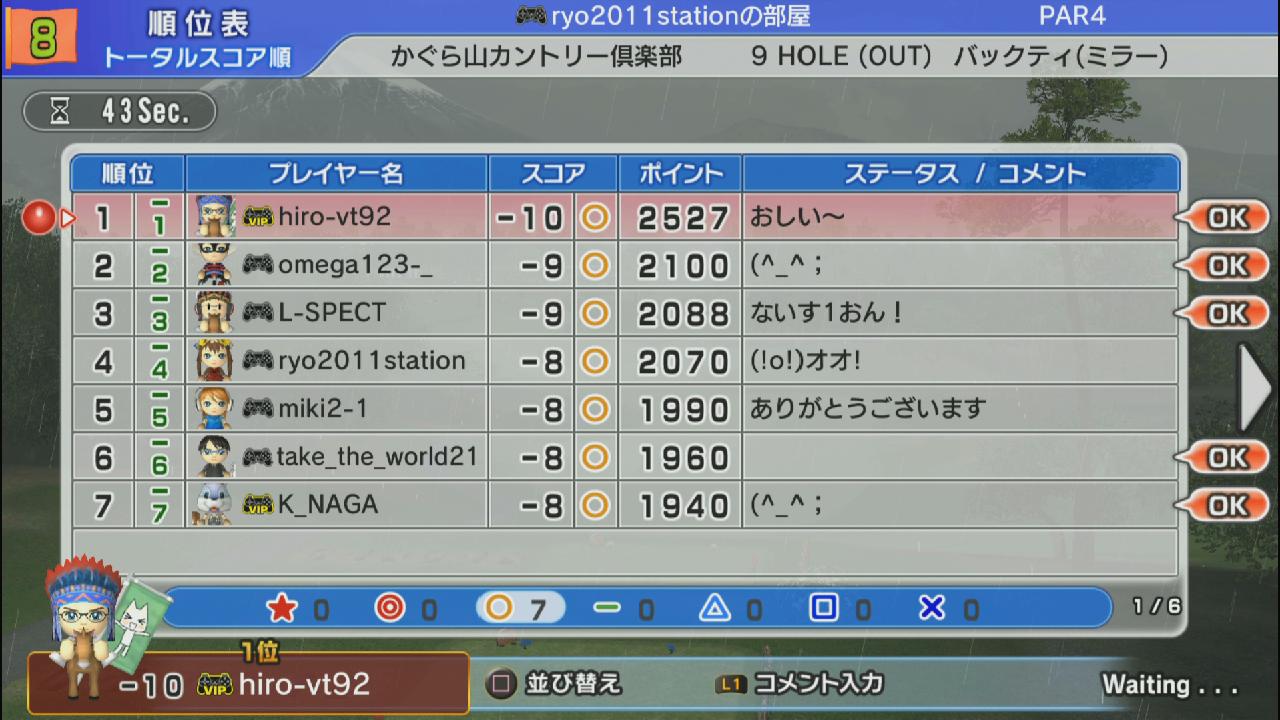Click the red double-circle score icon
Image resolution: width=1280 pixels, height=720 pixels.
[x=390, y=608]
